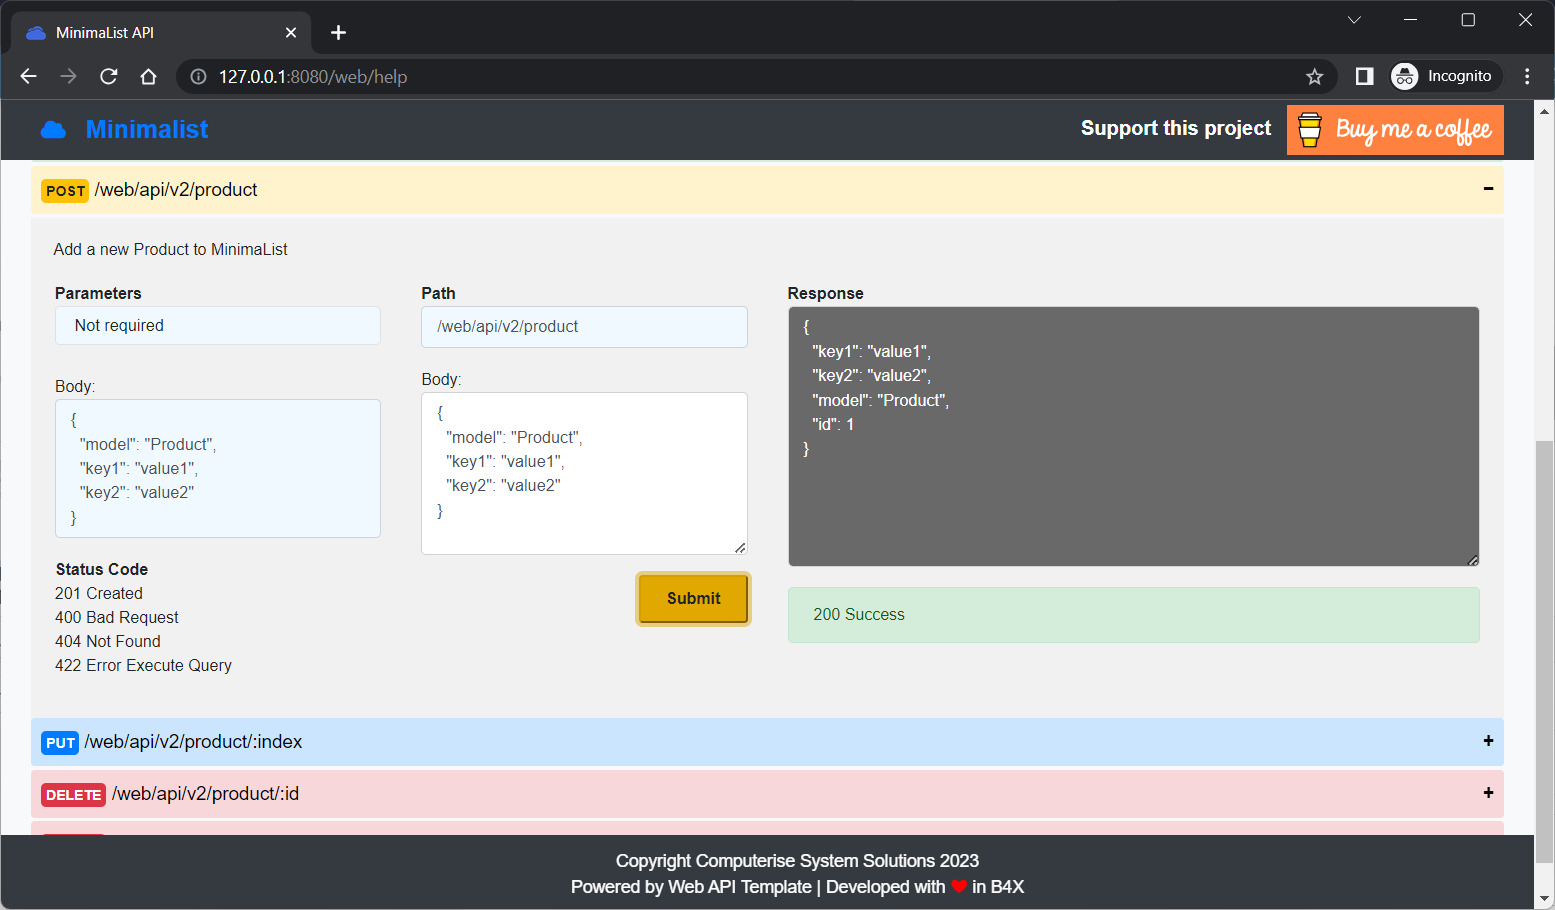Viewport: 1555px width, 910px height.
Task: Bookmark this page with the star
Action: coord(1314,77)
